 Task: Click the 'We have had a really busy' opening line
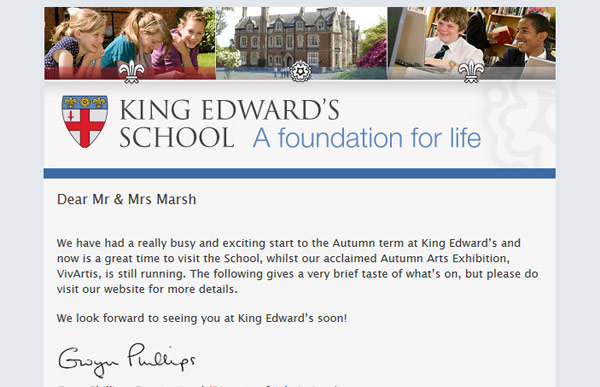(x=289, y=243)
